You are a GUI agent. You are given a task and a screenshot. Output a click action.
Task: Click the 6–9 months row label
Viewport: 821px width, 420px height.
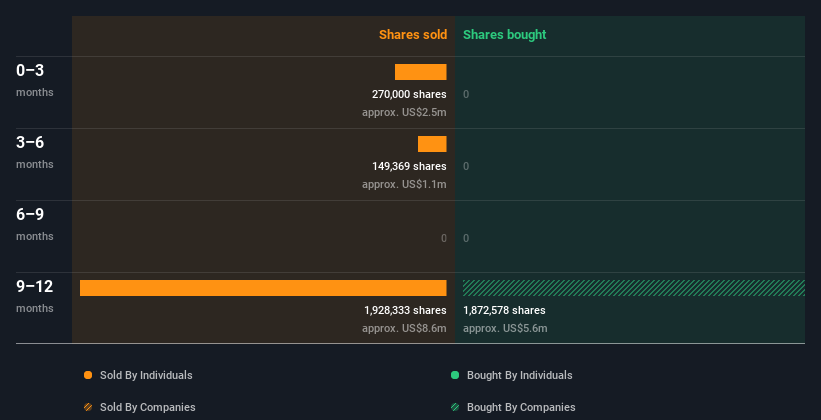coord(35,224)
